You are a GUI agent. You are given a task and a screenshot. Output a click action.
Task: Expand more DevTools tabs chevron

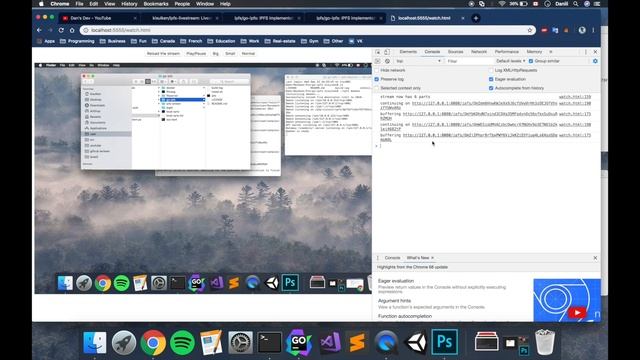click(551, 52)
